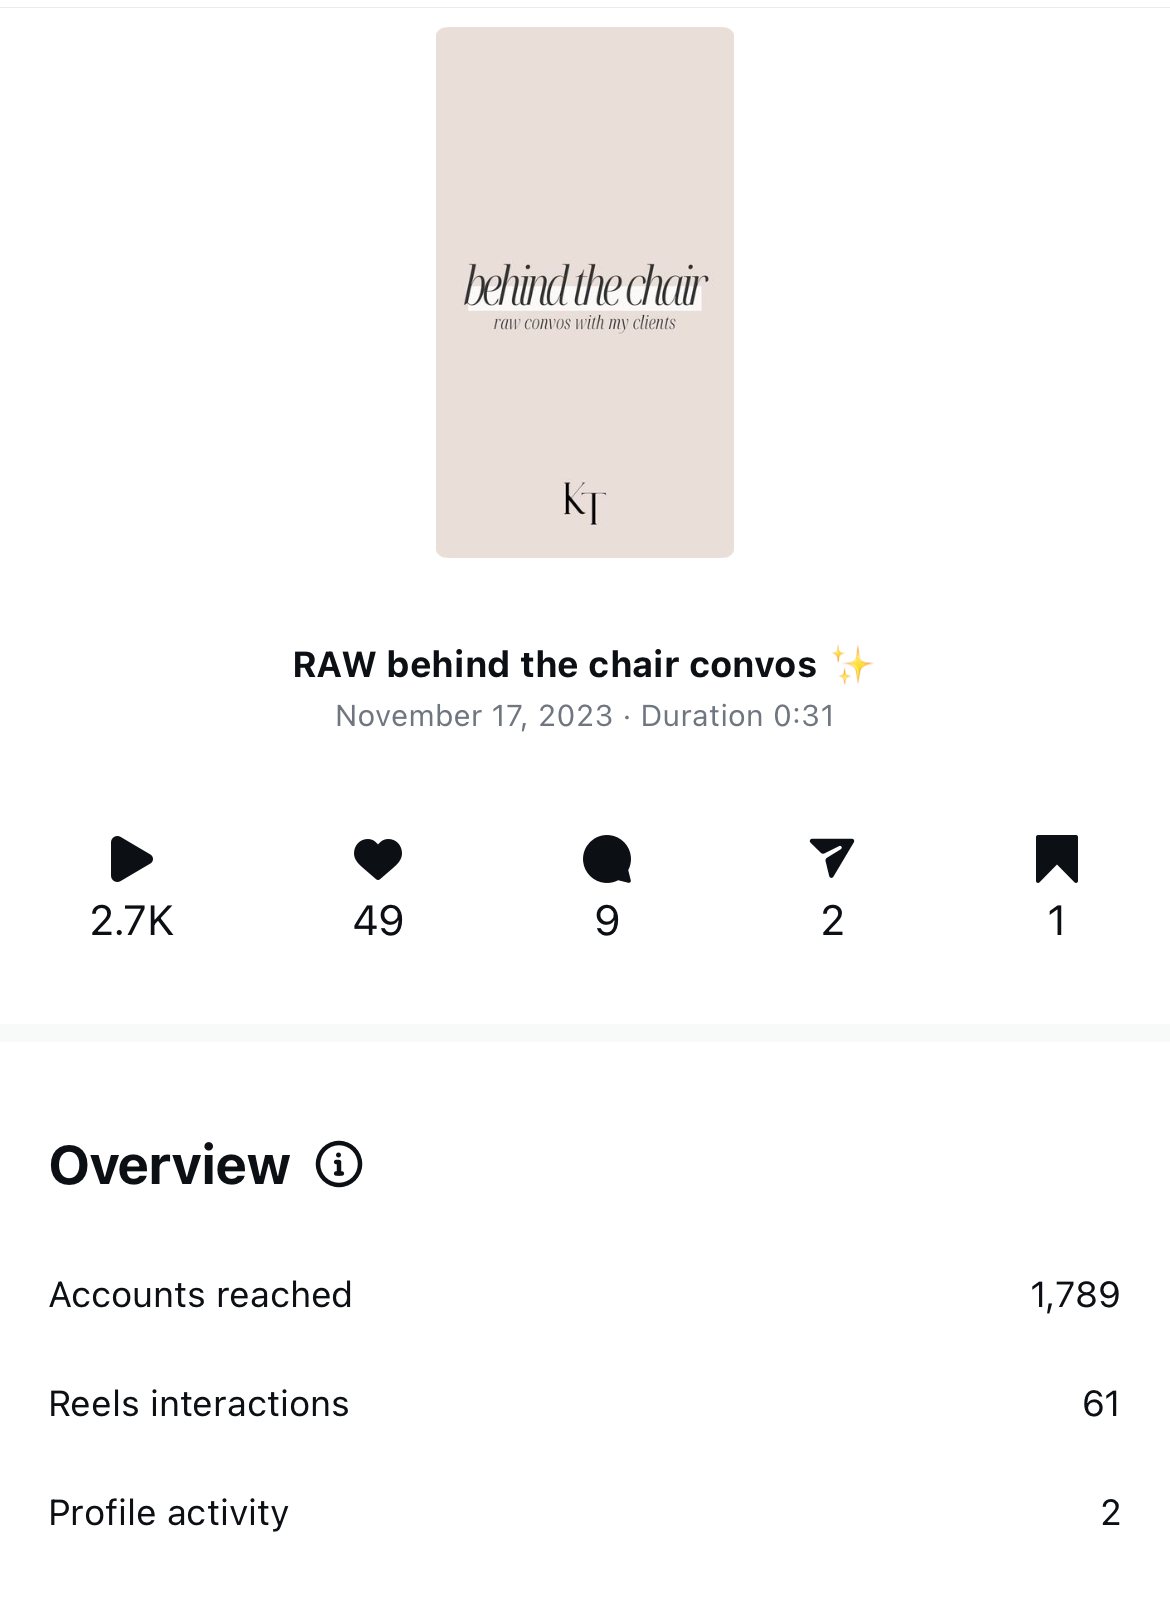The image size is (1170, 1604).
Task: Tap the plays triangle icon
Action: point(131,859)
